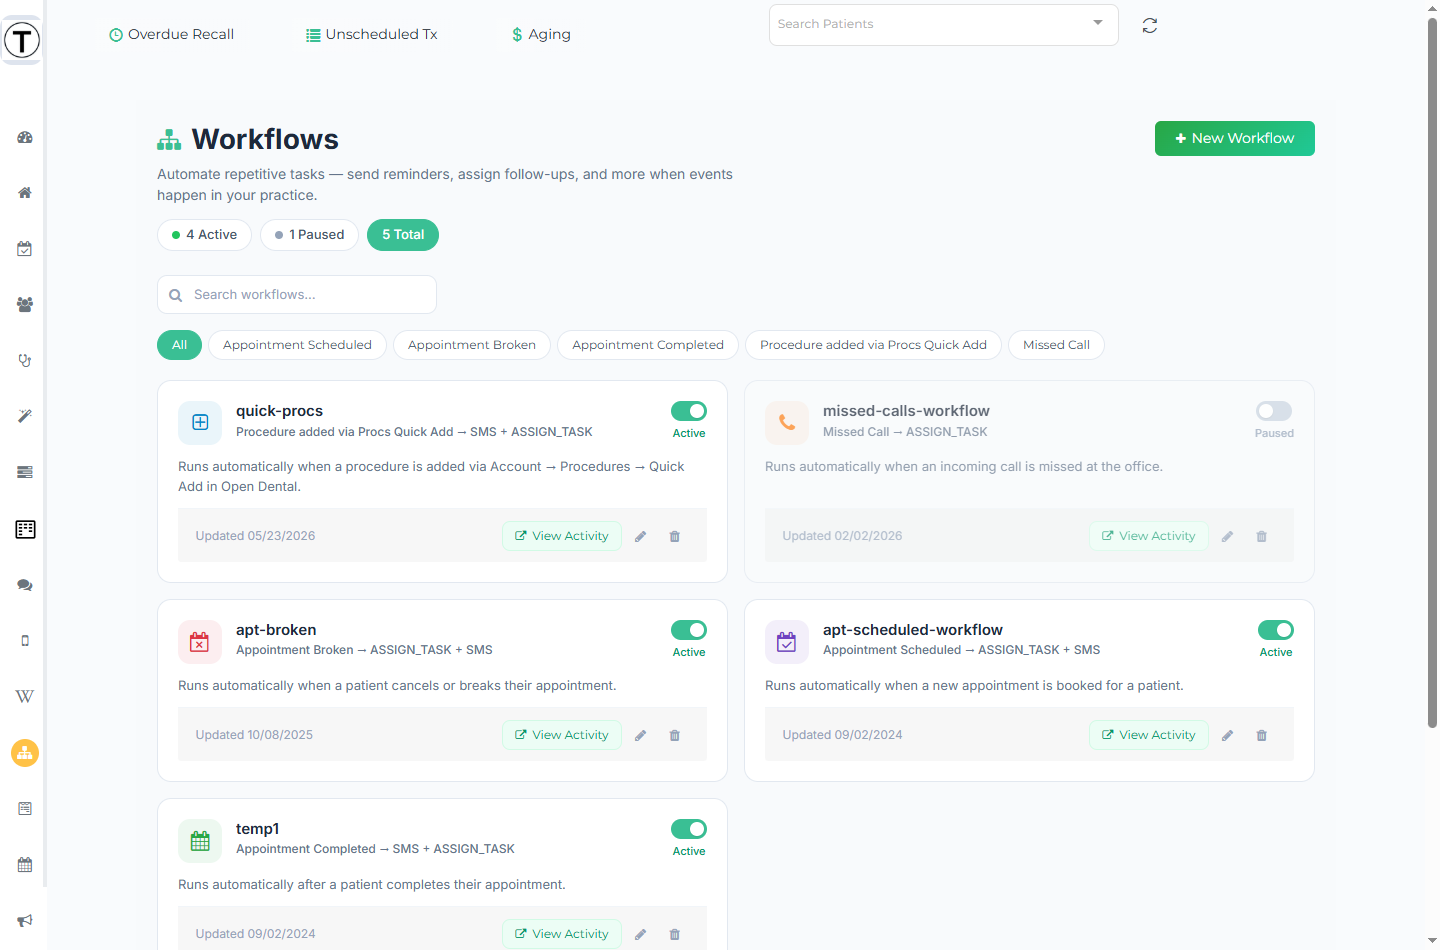The image size is (1440, 950).
Task: Select the Missed Call filter chip
Action: coord(1056,345)
